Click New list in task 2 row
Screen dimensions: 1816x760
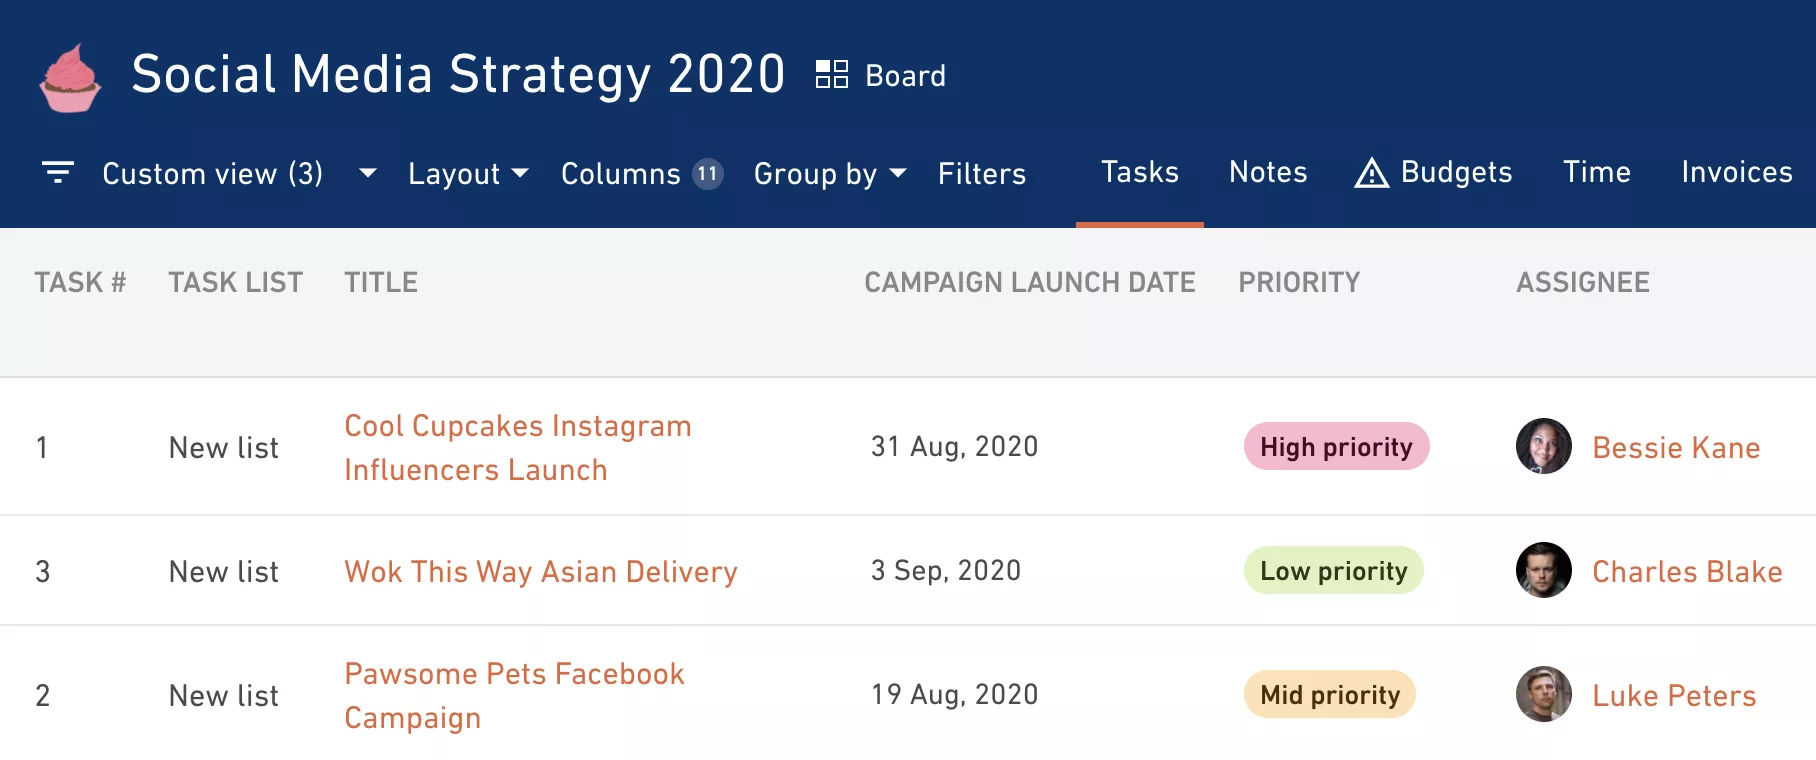click(x=224, y=695)
